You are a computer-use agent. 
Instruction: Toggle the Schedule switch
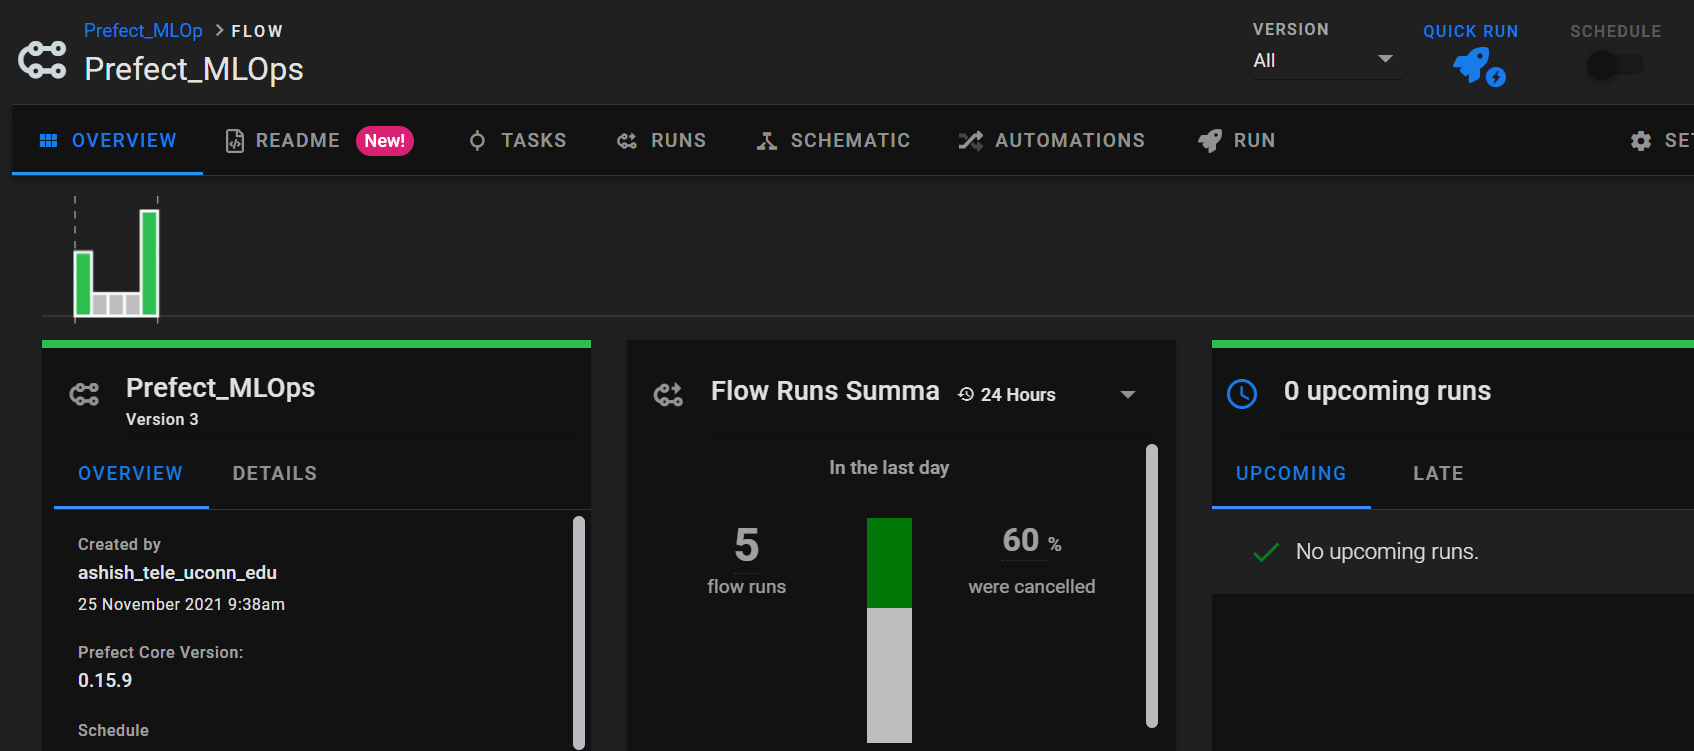[x=1615, y=66]
